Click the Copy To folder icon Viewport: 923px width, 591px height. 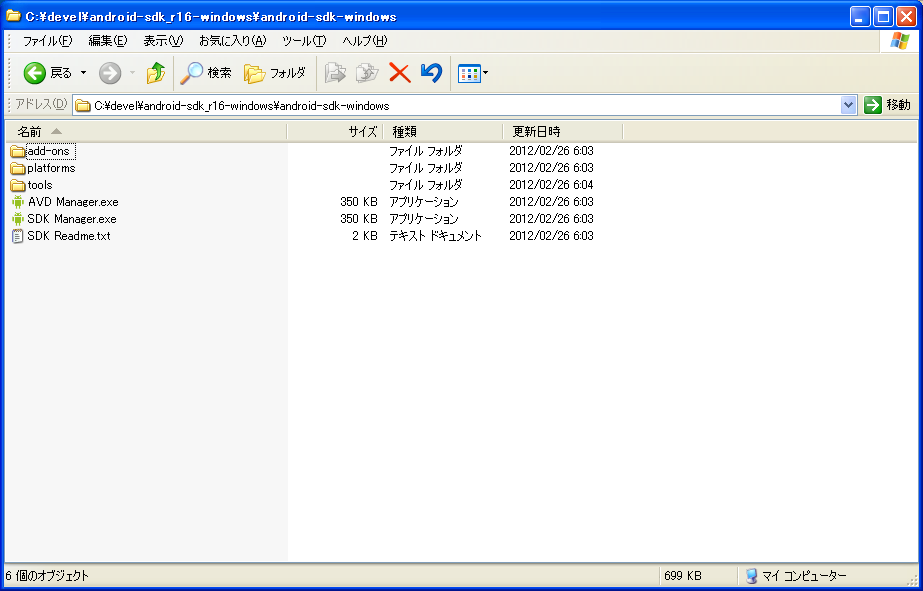(x=367, y=73)
